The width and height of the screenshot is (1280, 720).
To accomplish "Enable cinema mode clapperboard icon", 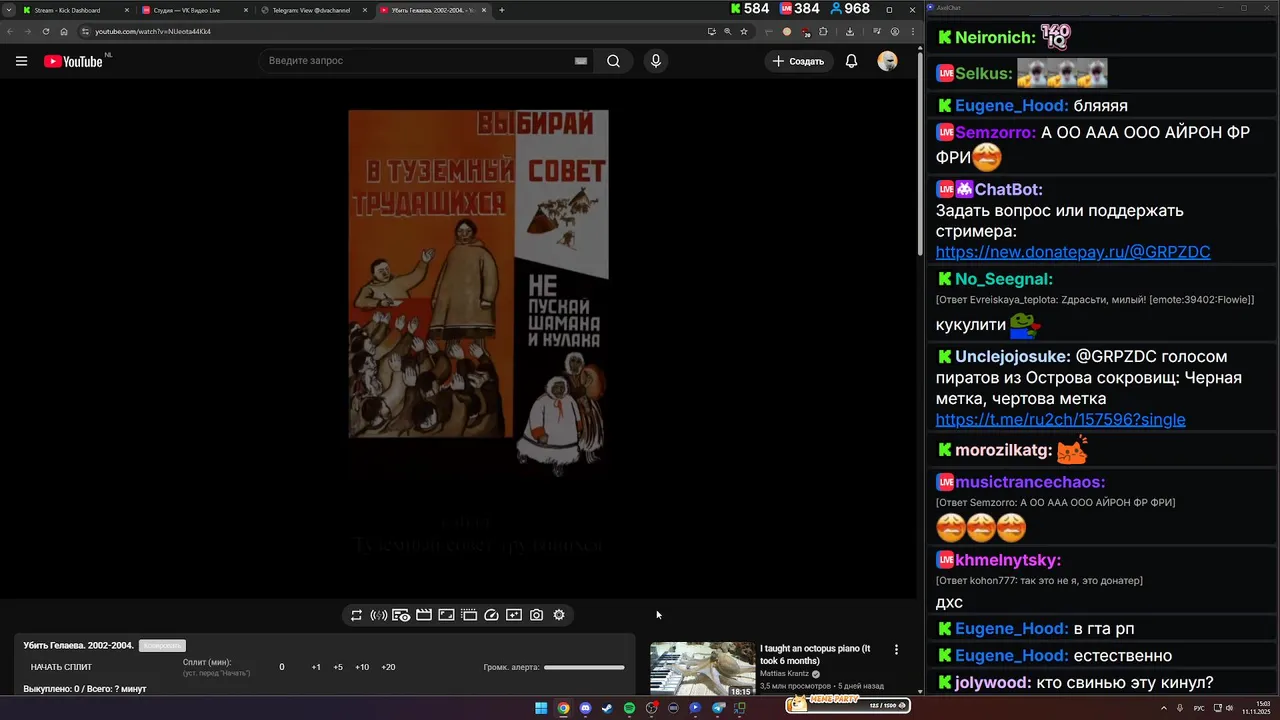I will pyautogui.click(x=424, y=615).
